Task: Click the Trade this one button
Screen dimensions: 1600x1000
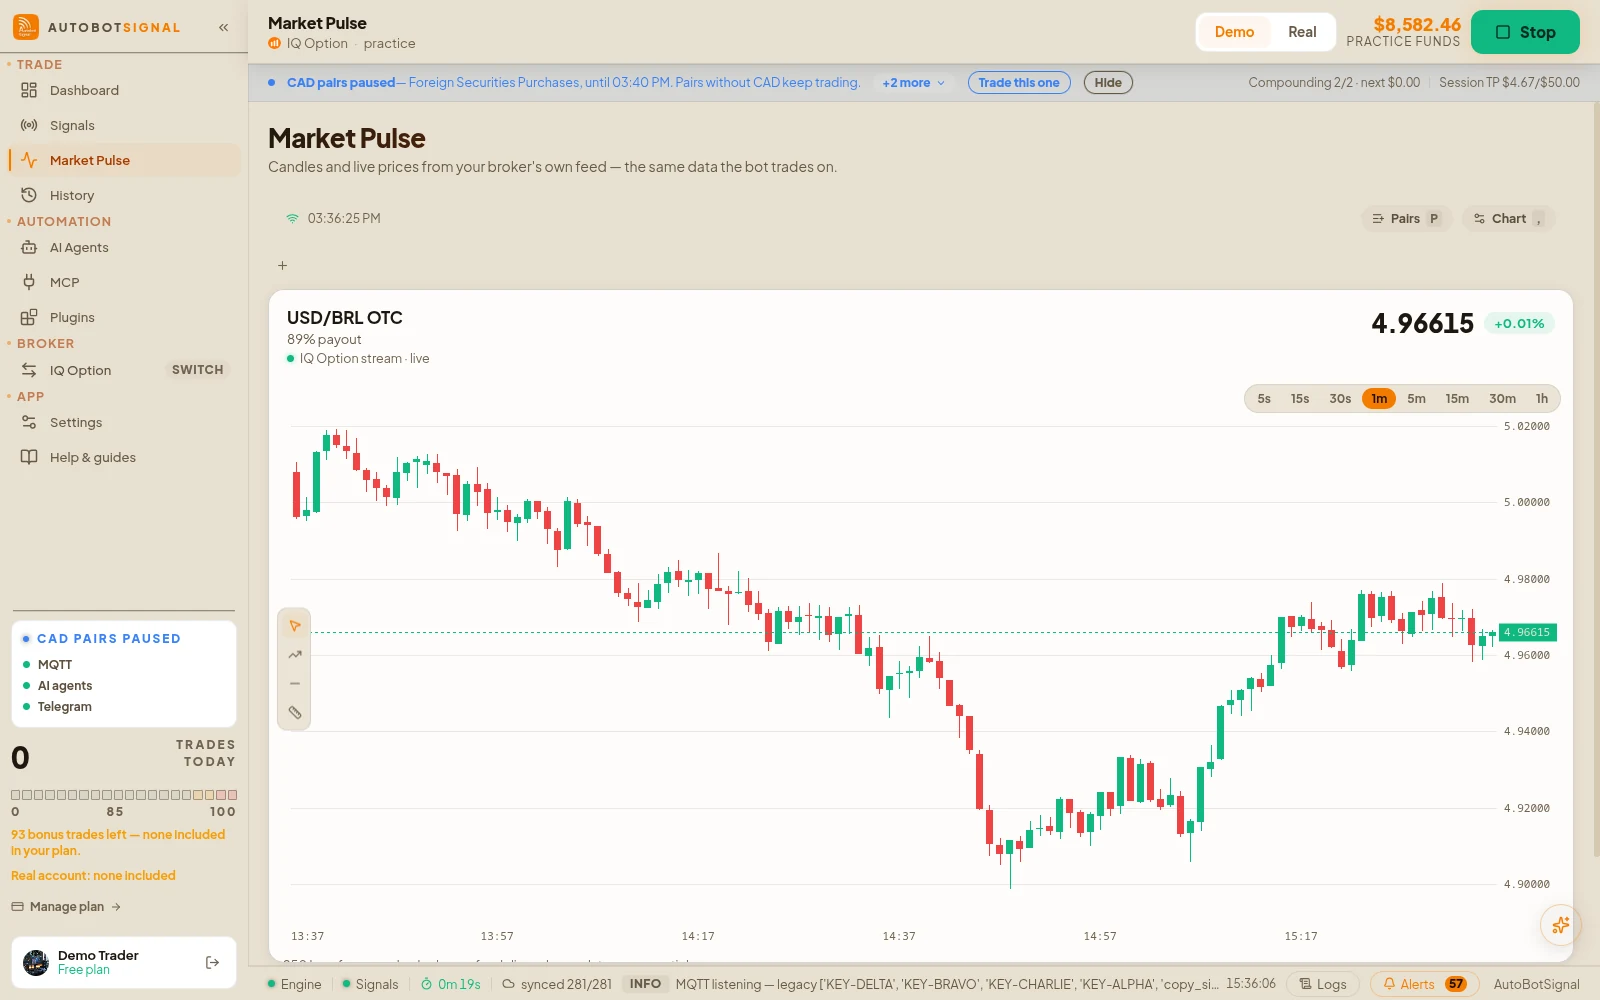Action: (1019, 83)
